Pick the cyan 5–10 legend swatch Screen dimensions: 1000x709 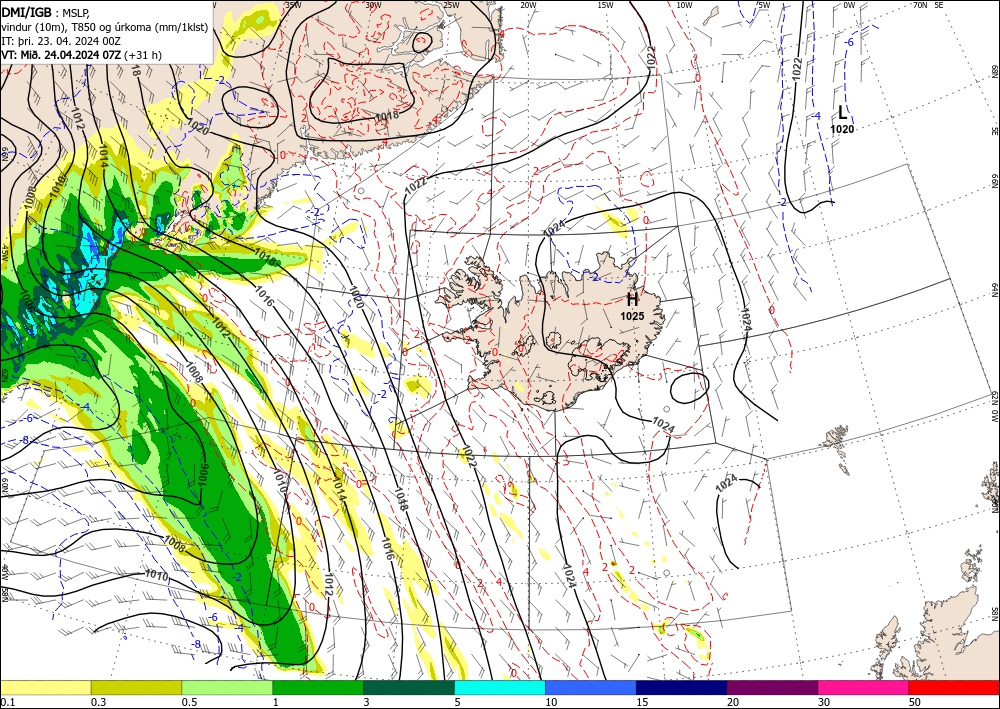[500, 687]
